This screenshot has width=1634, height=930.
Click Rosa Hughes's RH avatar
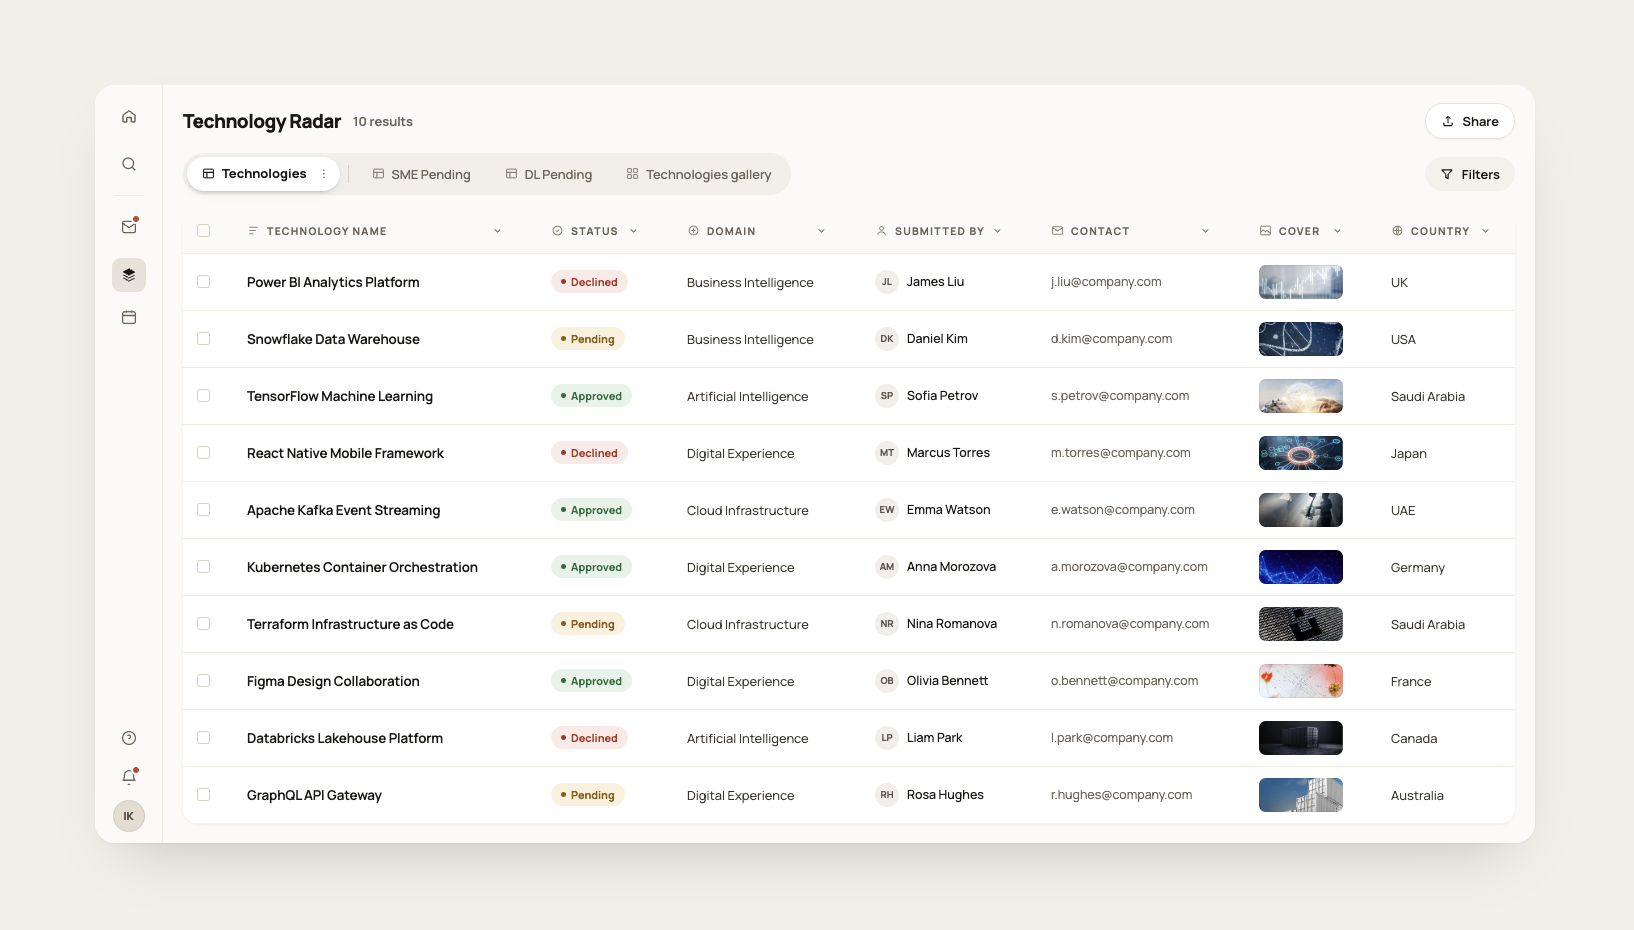pyautogui.click(x=887, y=795)
